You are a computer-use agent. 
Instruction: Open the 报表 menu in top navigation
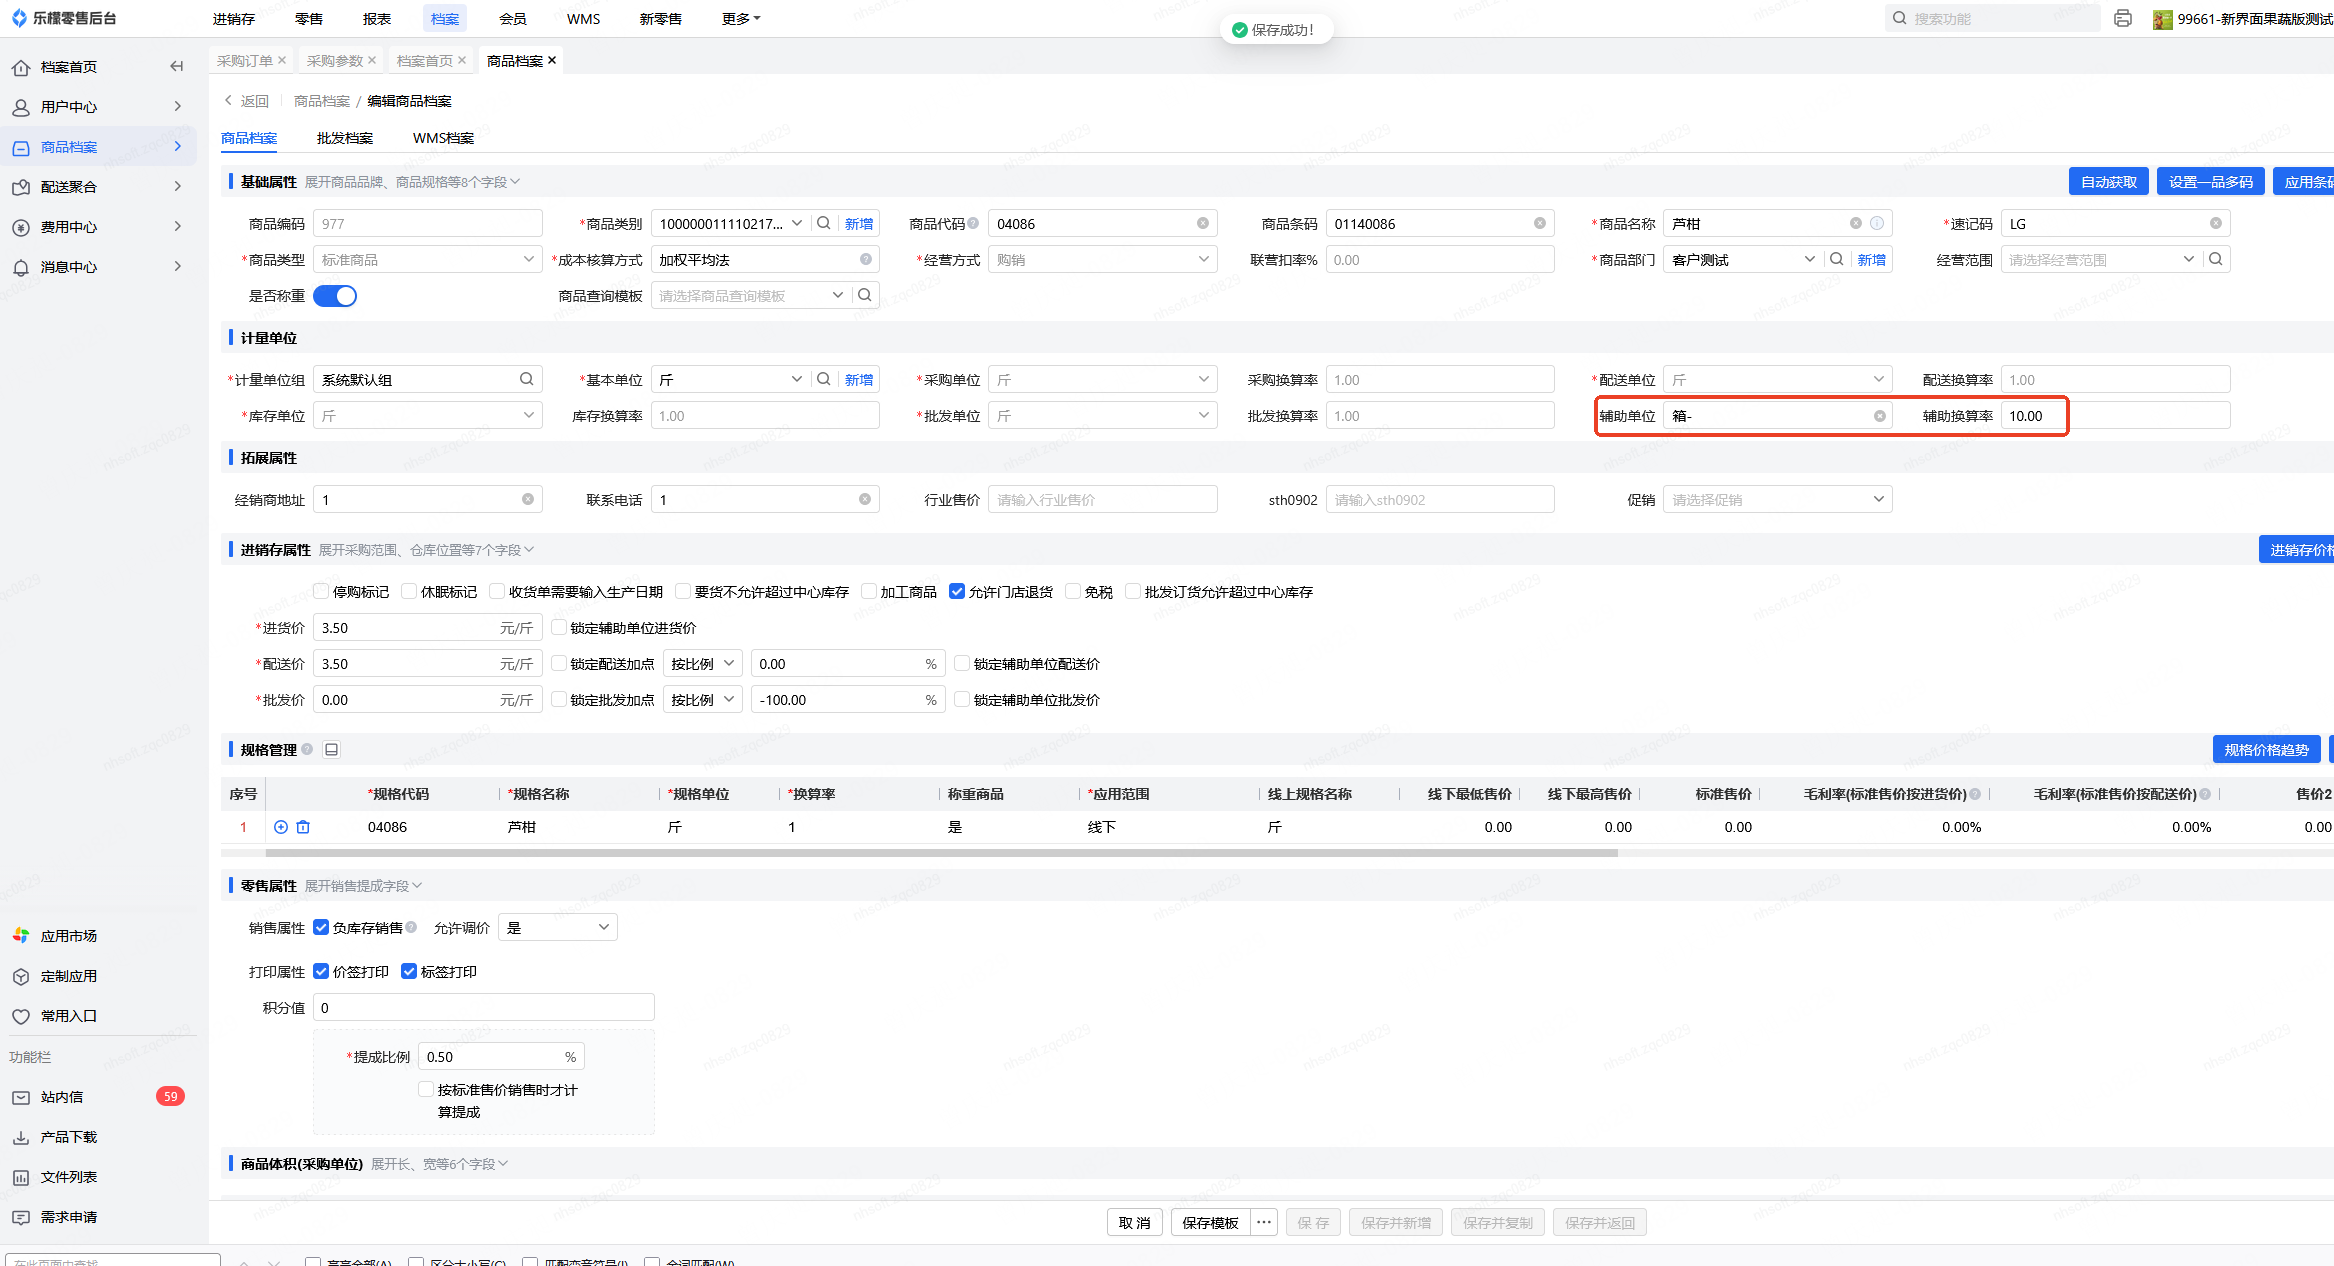pyautogui.click(x=376, y=19)
